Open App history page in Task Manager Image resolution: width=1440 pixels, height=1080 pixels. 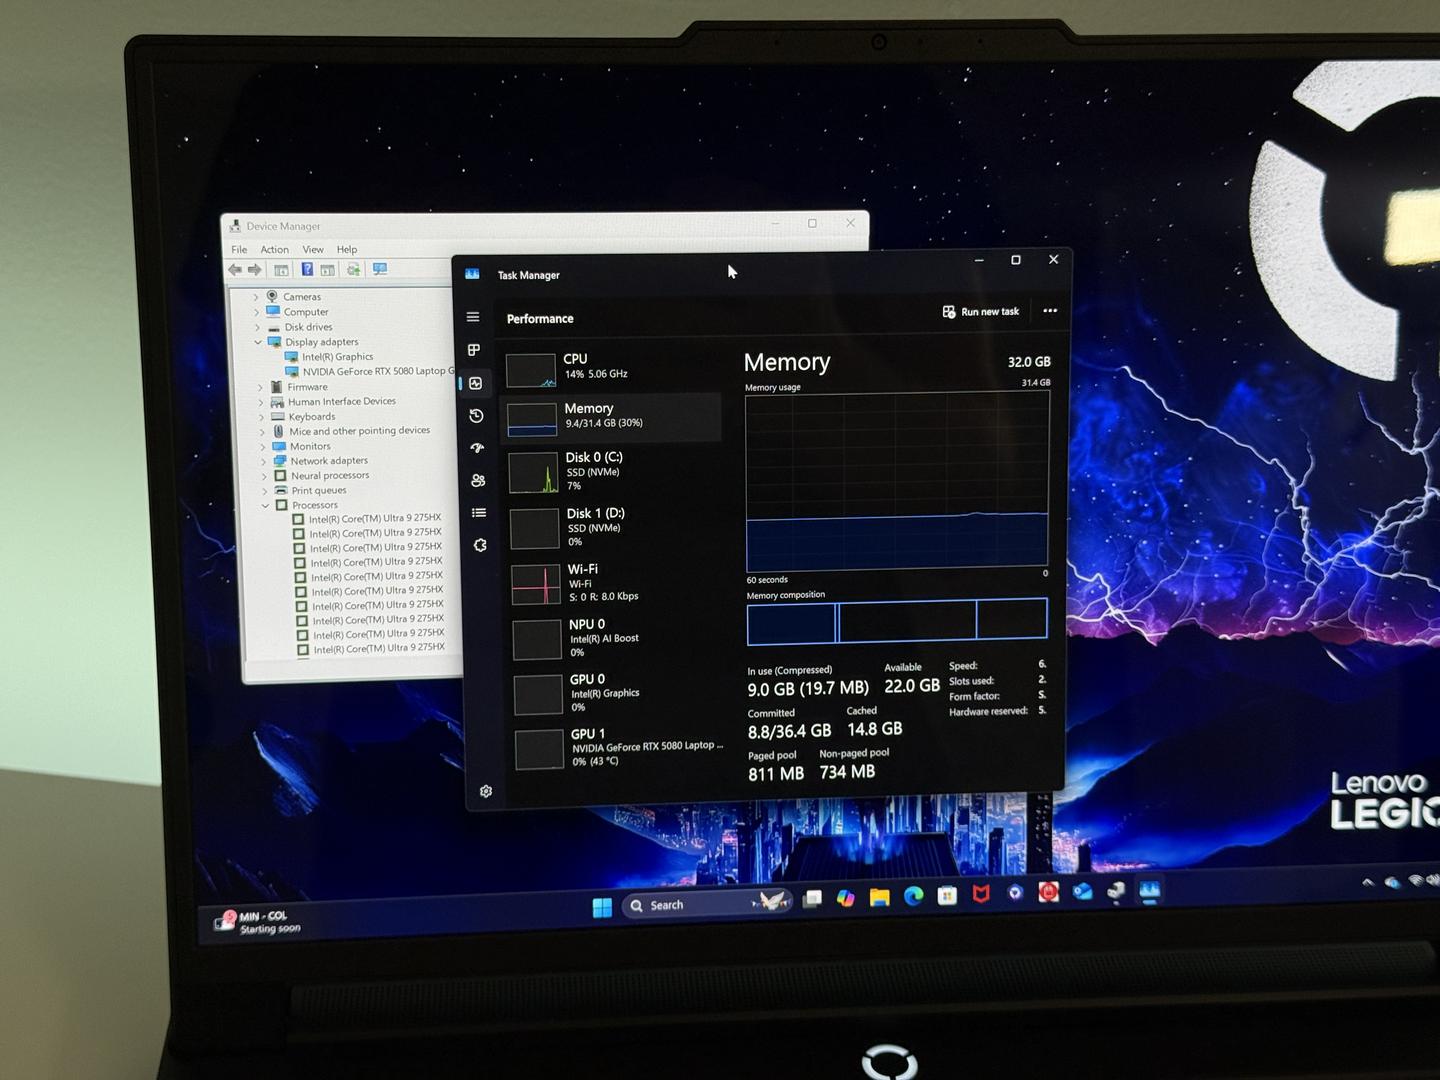[477, 416]
